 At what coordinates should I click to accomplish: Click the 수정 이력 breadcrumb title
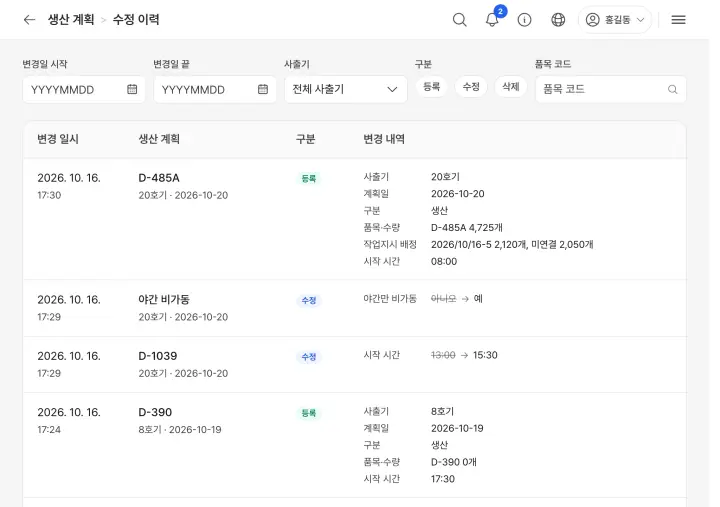(x=136, y=20)
